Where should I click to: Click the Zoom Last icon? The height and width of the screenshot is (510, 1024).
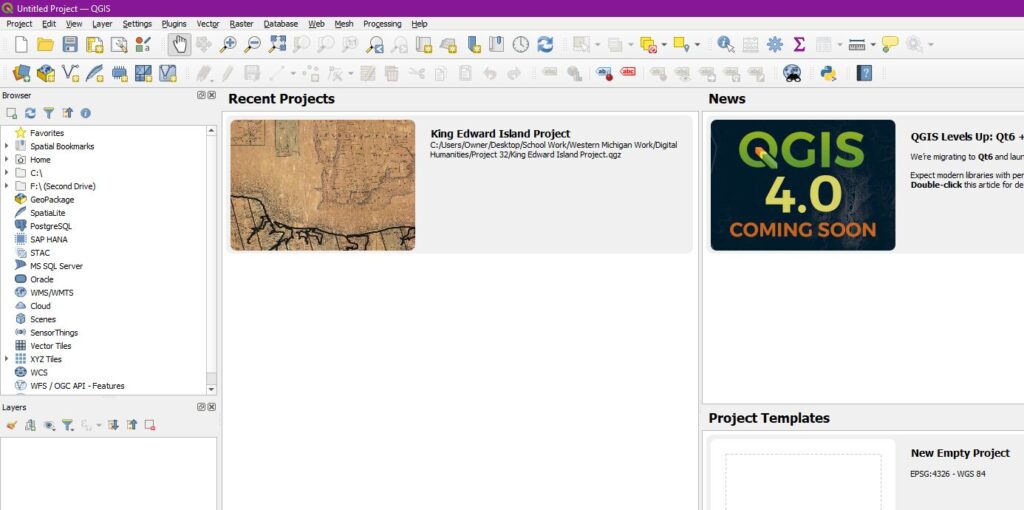pos(375,44)
